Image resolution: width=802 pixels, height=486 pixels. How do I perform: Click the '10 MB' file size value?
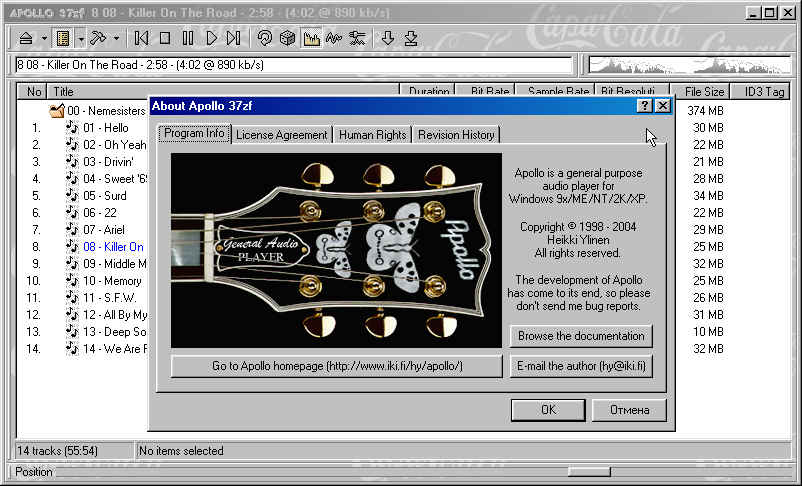tap(708, 332)
